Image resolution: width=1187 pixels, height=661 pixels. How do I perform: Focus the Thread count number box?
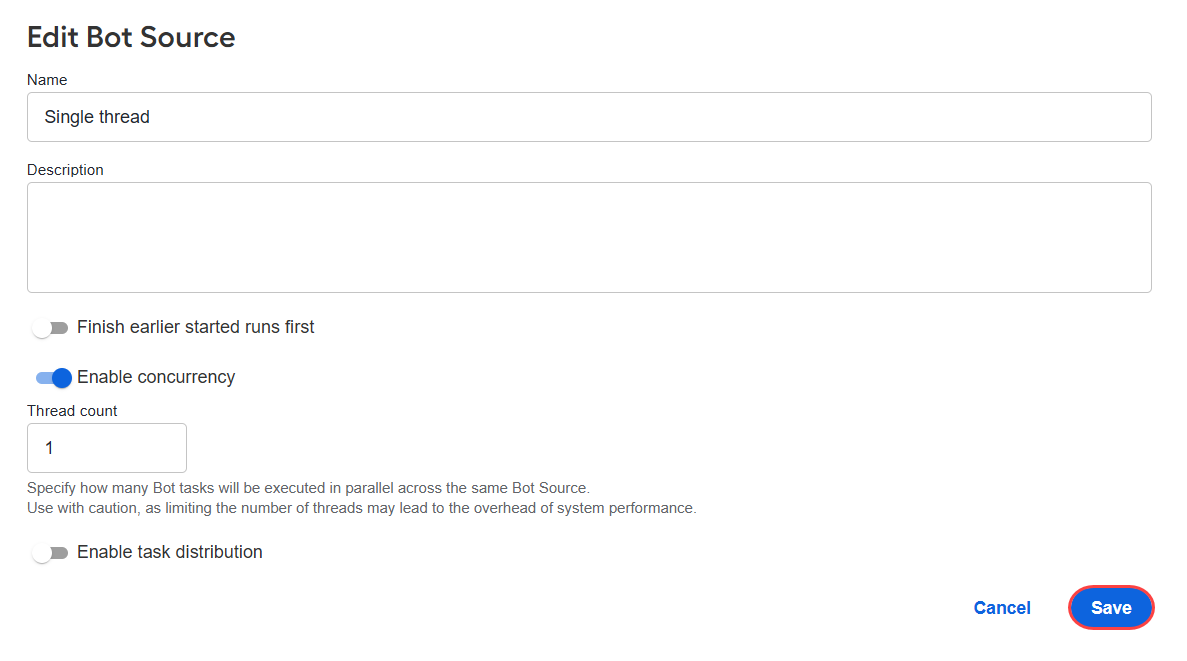[x=107, y=447]
